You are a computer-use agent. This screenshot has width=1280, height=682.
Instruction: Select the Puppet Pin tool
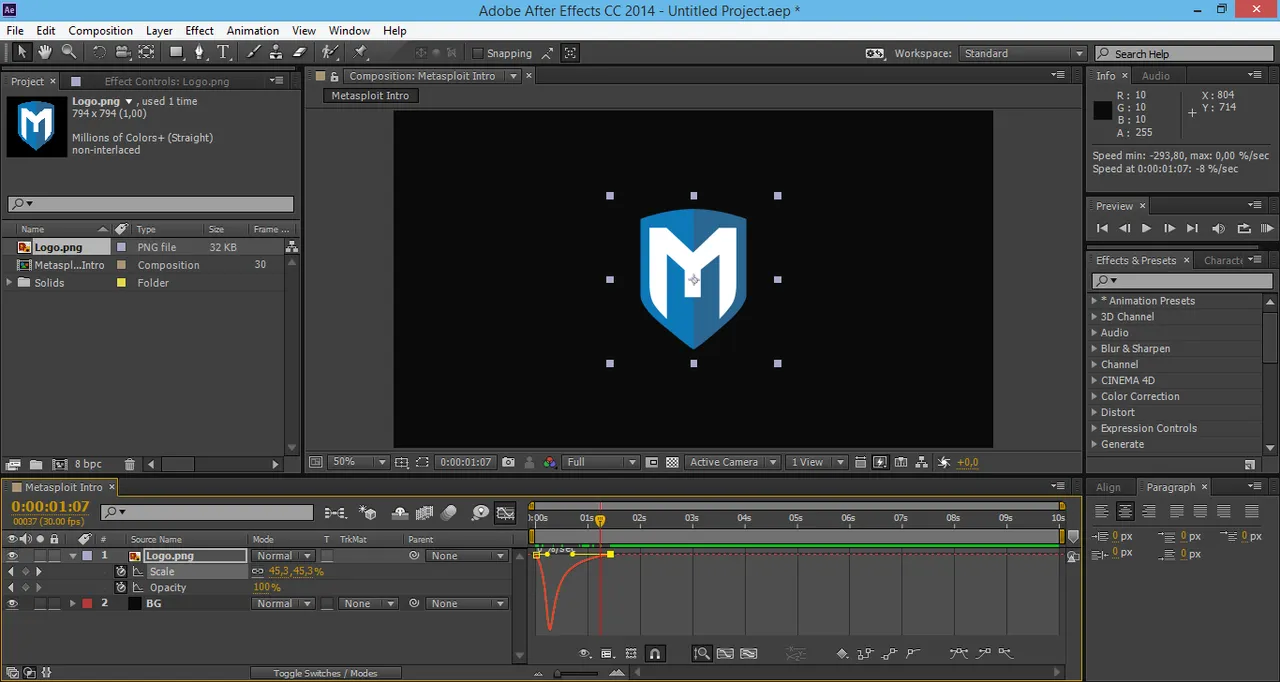[361, 52]
